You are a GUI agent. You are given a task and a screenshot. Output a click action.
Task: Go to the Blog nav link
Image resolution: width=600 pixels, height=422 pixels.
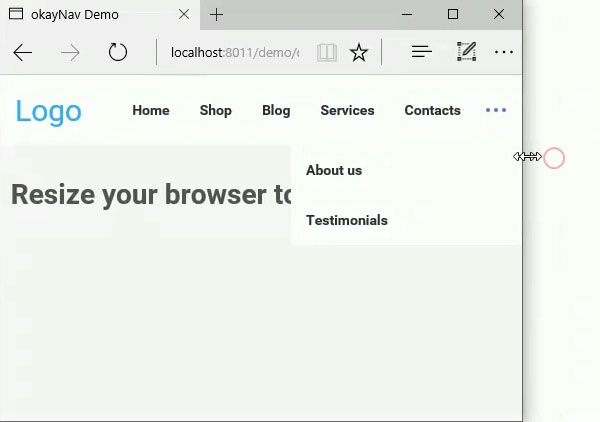pyautogui.click(x=276, y=110)
